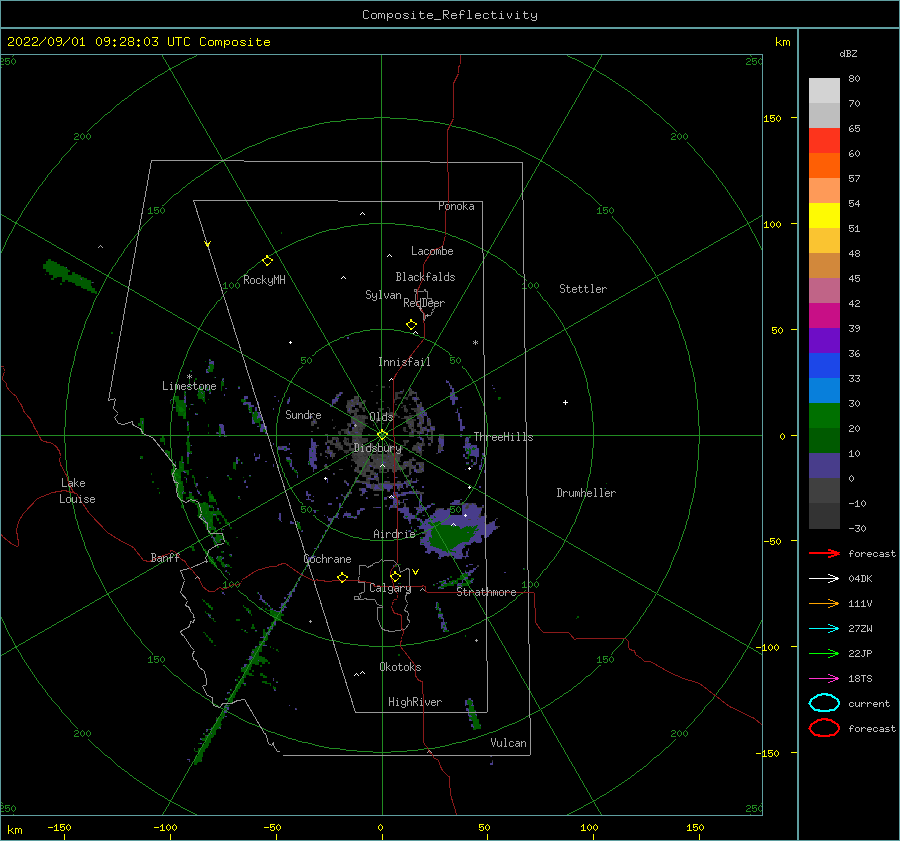This screenshot has height=841, width=900.
Task: Click the green echo patch south of HighRiver
Action: coord(473,714)
